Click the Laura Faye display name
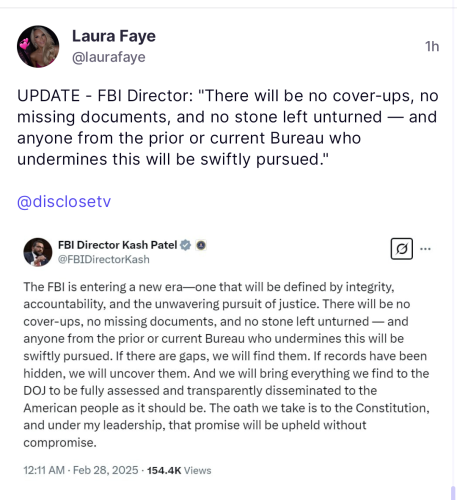Image resolution: width=457 pixels, height=500 pixels. [114, 36]
